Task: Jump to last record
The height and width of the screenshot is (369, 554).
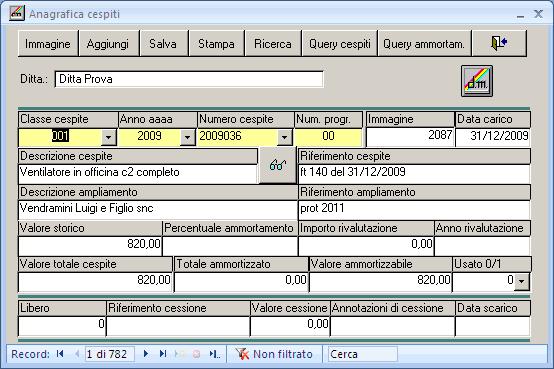Action: [163, 354]
